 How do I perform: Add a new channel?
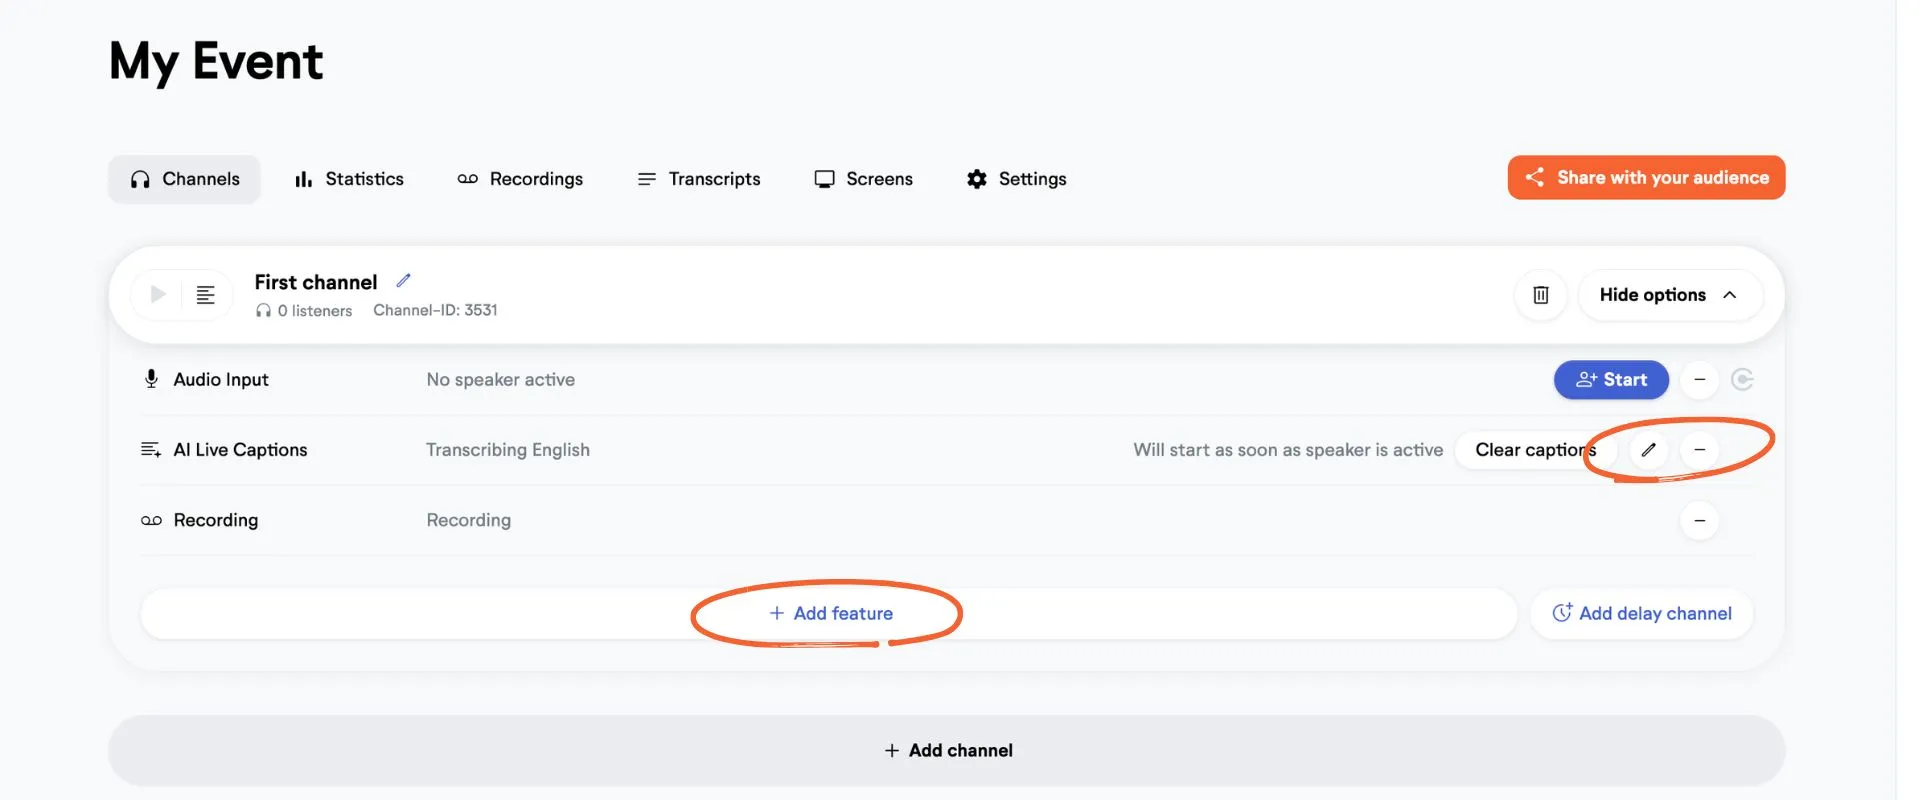tap(947, 750)
